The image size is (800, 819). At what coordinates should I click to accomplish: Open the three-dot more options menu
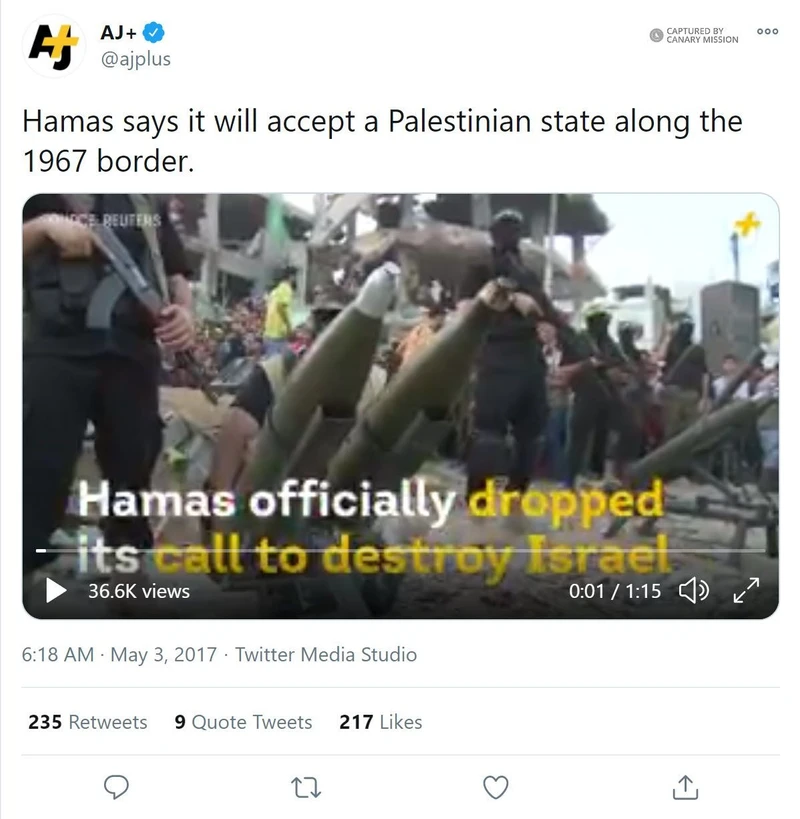pyautogui.click(x=767, y=31)
